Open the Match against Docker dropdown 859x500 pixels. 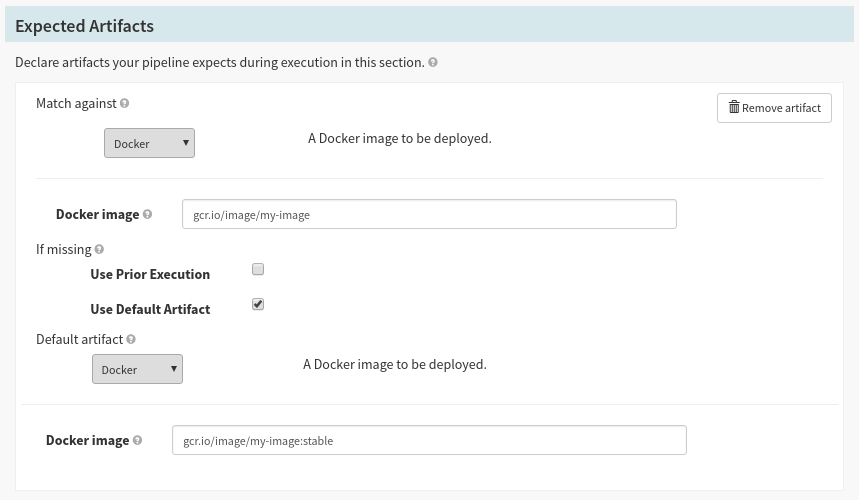pyautogui.click(x=149, y=143)
